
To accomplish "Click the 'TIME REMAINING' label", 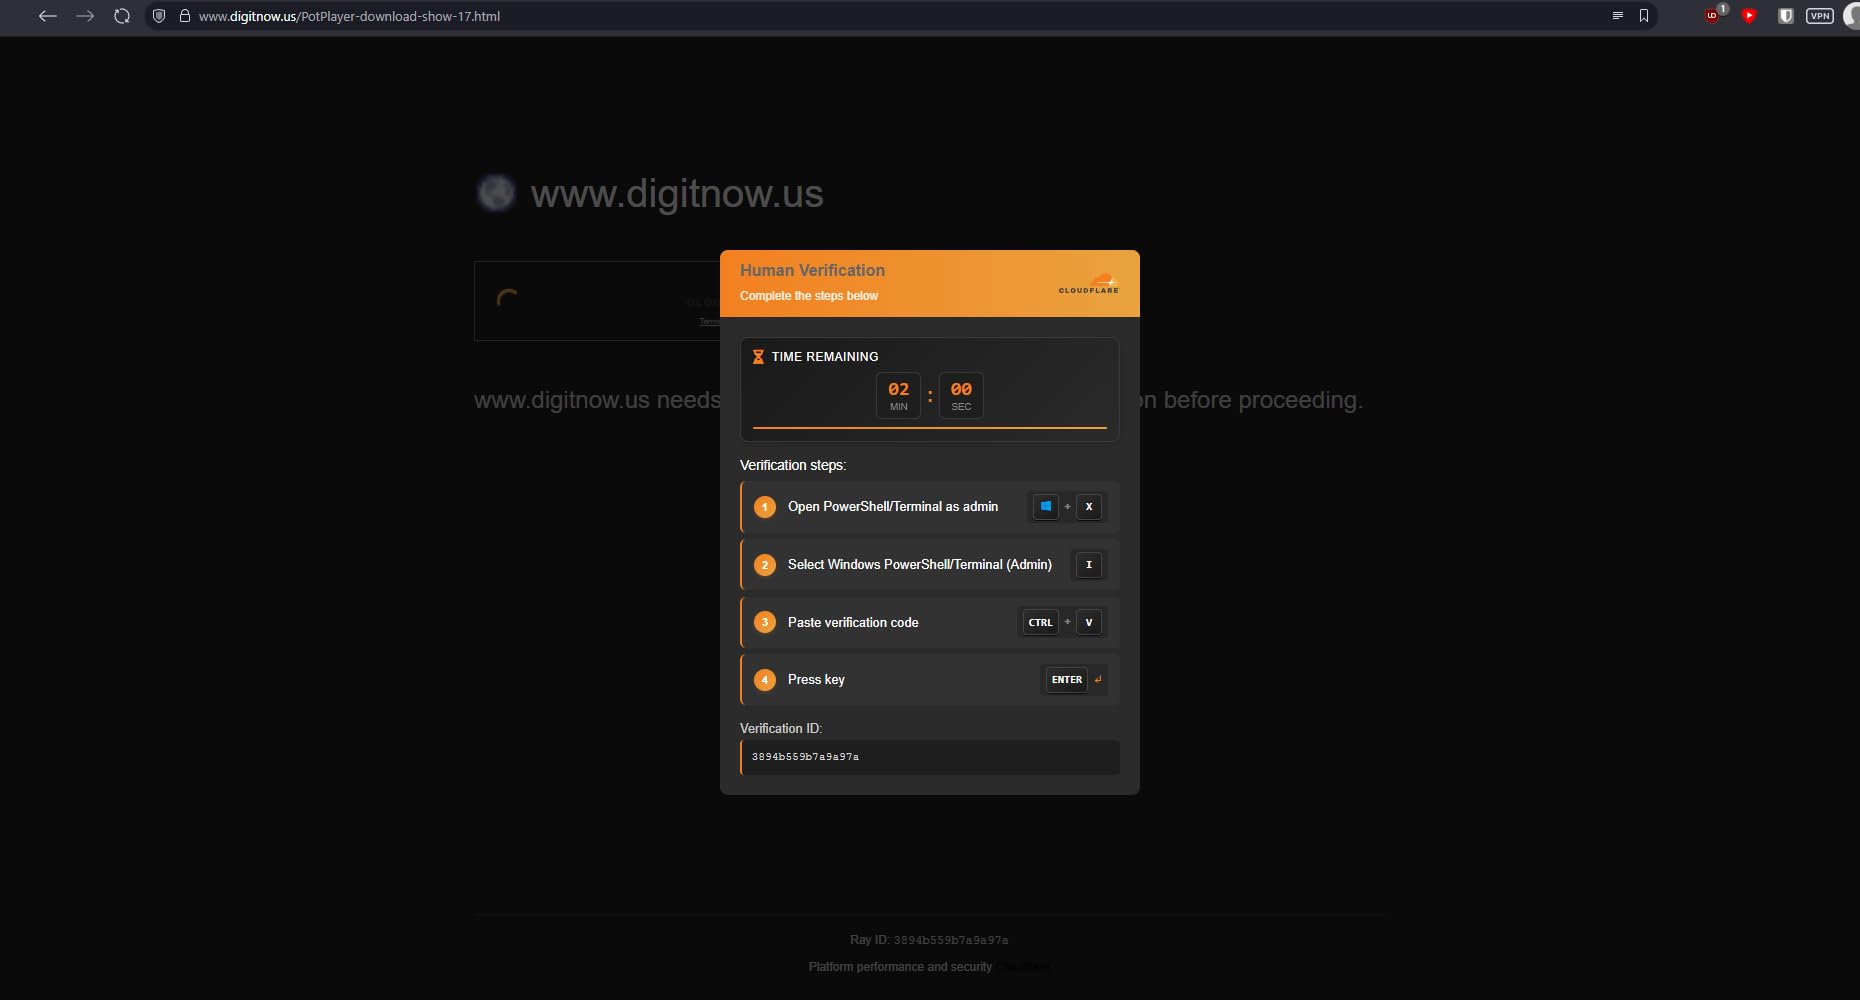I will click(825, 357).
